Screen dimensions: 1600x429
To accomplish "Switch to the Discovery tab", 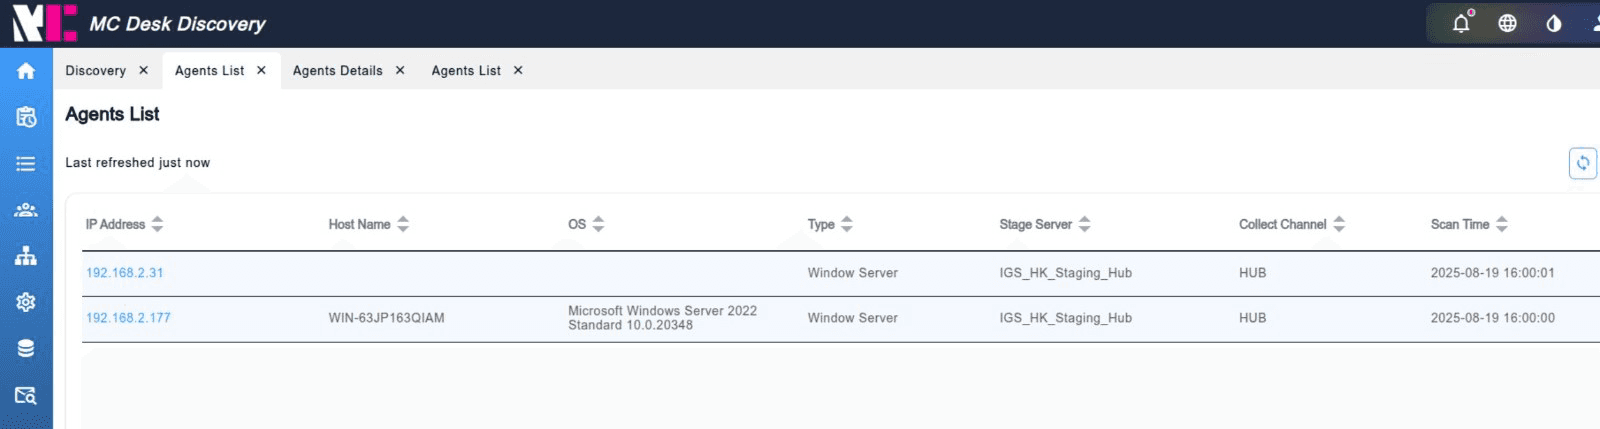I will coord(96,70).
